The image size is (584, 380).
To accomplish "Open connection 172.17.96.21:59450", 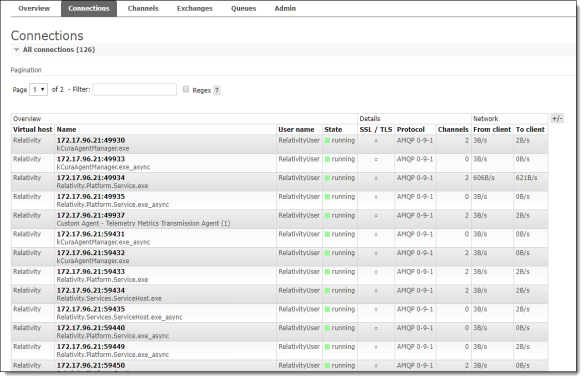I will click(91, 365).
